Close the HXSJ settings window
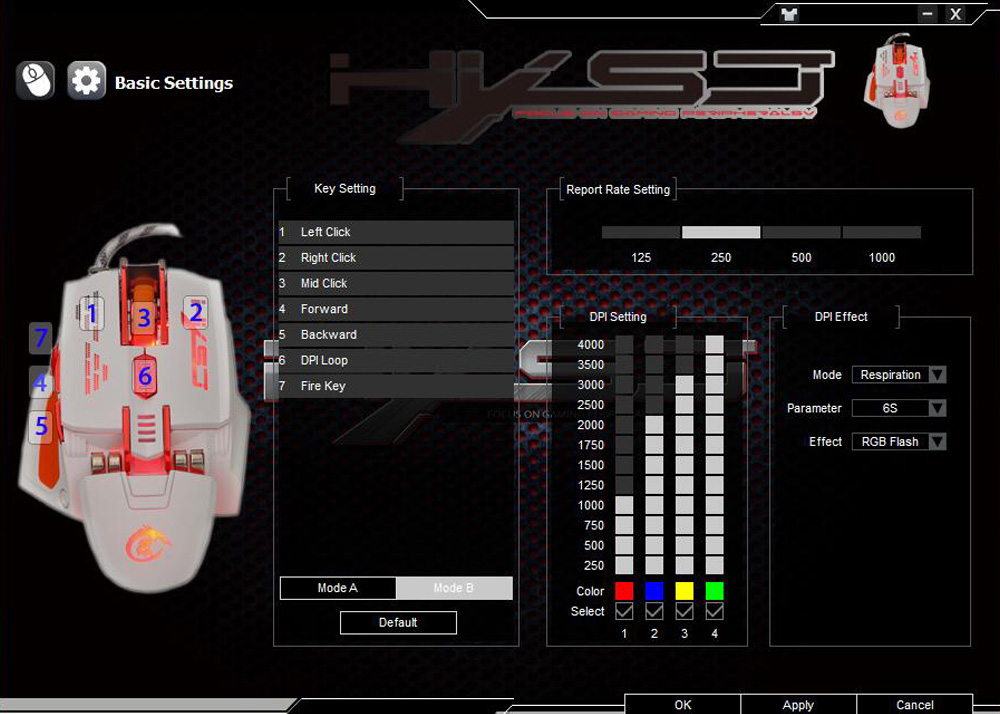Viewport: 1000px width, 714px height. point(955,14)
